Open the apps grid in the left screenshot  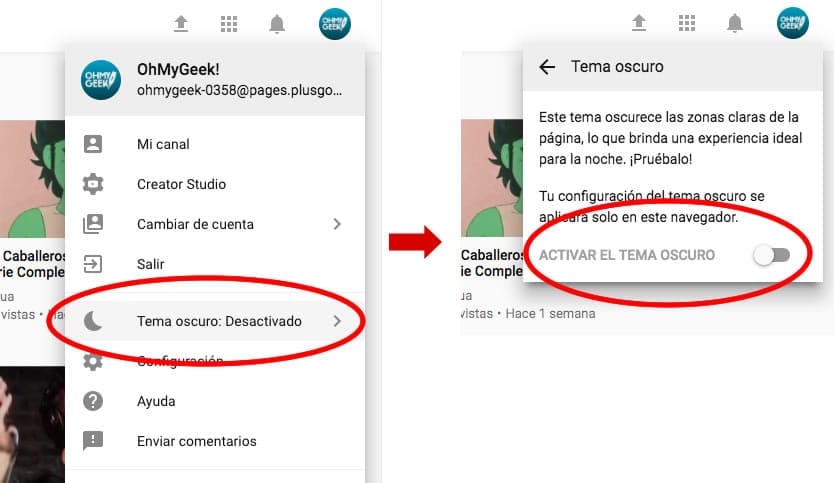pos(229,23)
